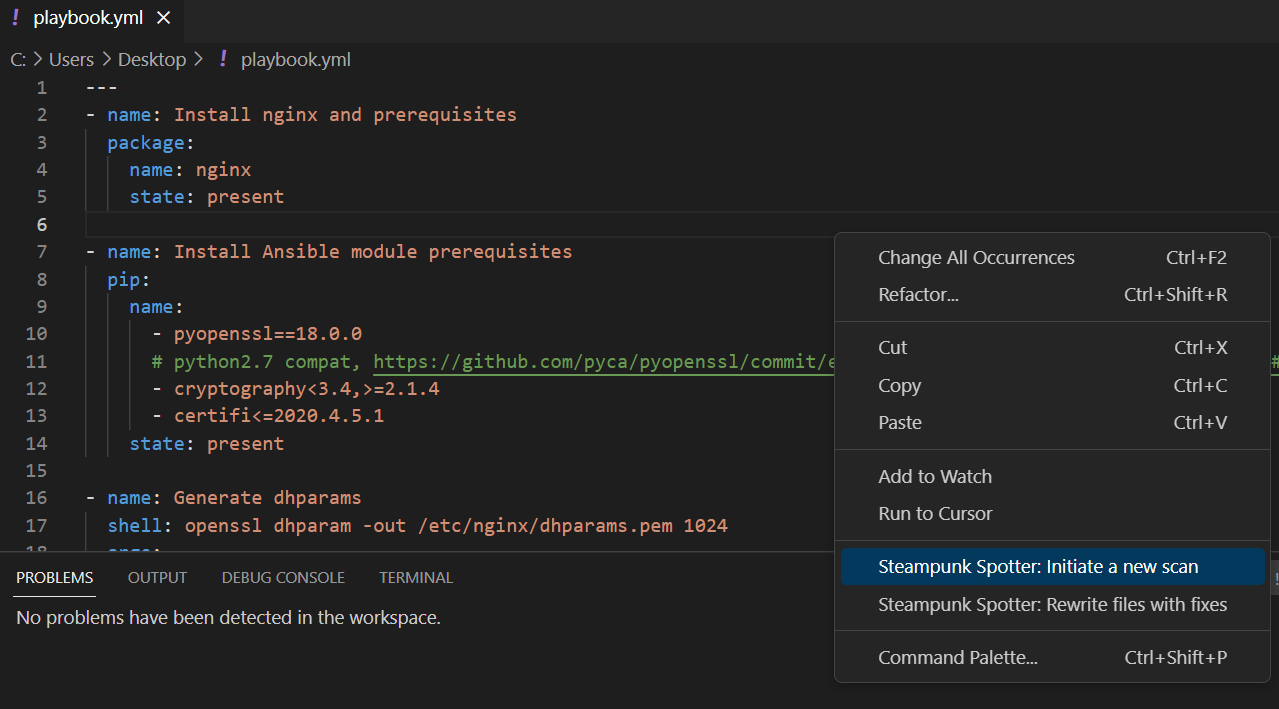The height and width of the screenshot is (709, 1279).
Task: Click Add to Watch menu entry
Action: pyautogui.click(x=934, y=477)
